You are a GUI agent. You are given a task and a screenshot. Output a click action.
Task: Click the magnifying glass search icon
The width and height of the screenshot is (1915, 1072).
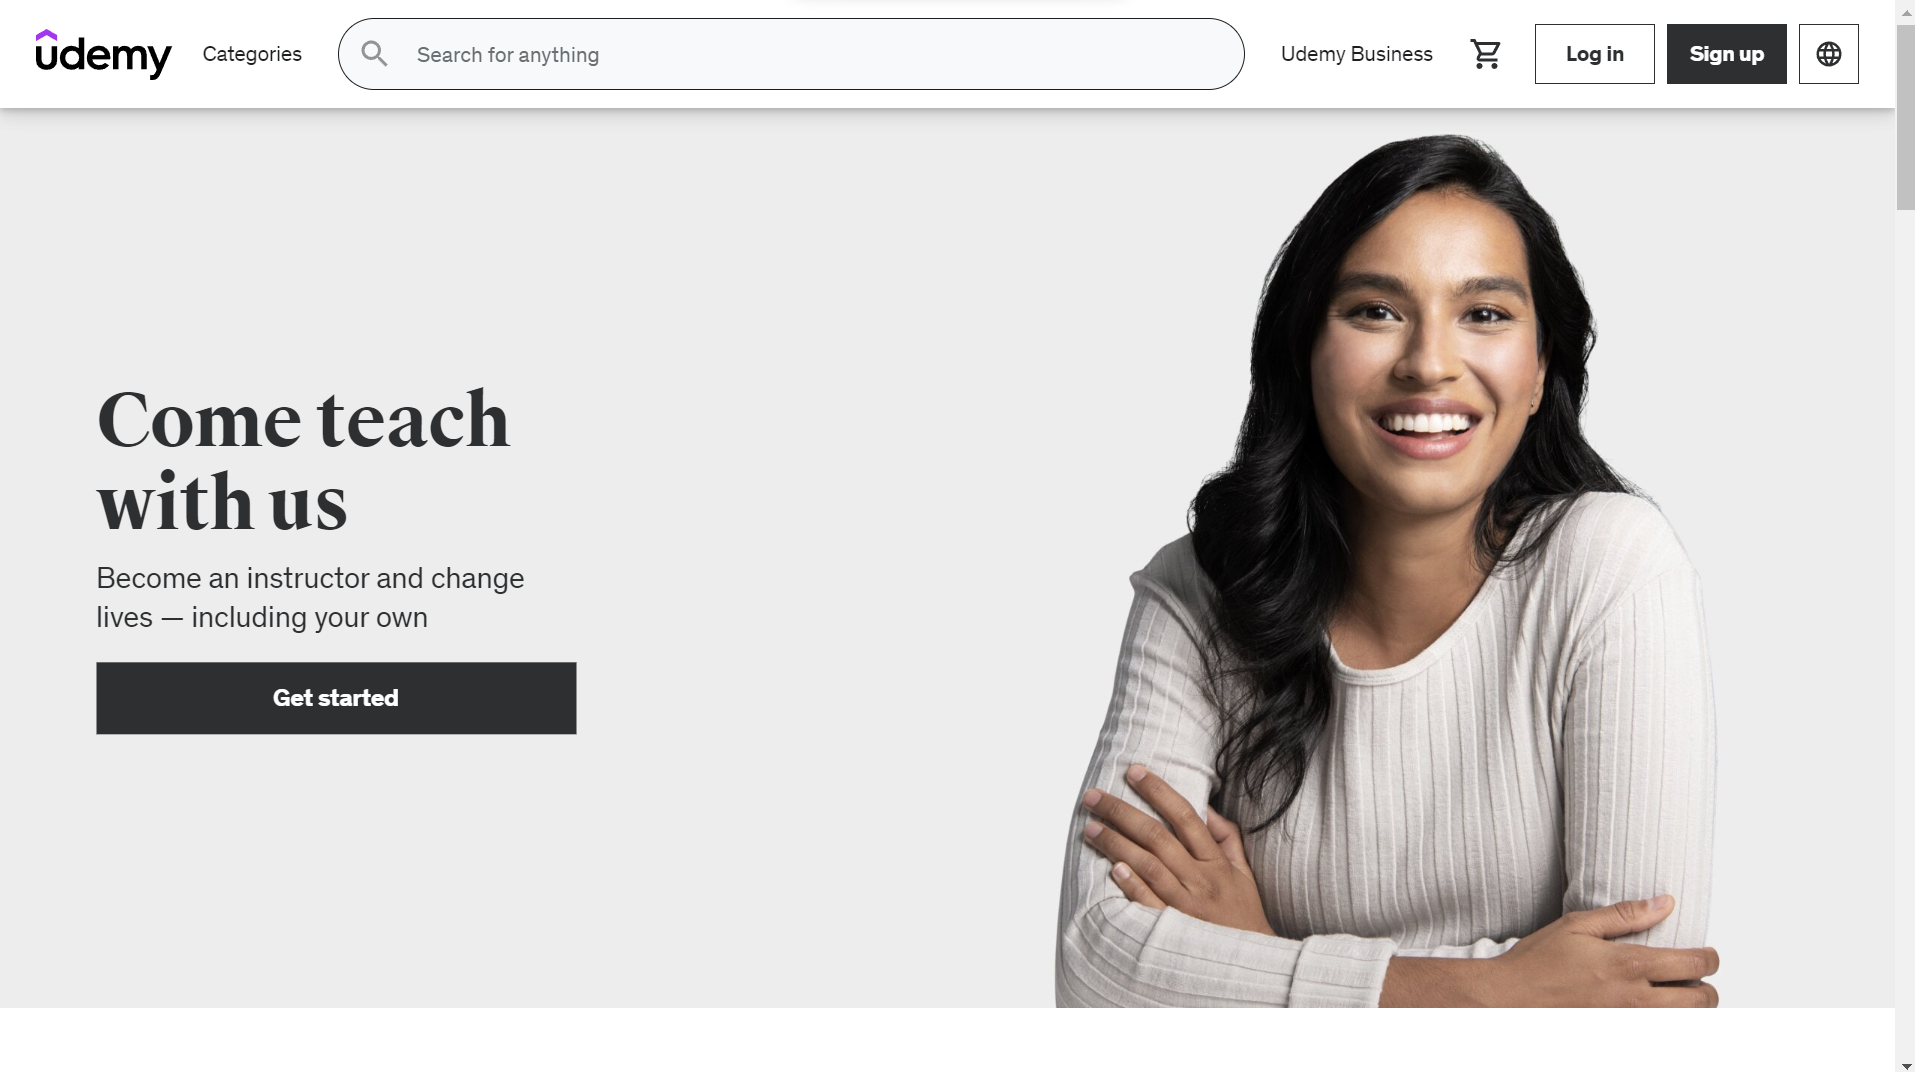374,54
